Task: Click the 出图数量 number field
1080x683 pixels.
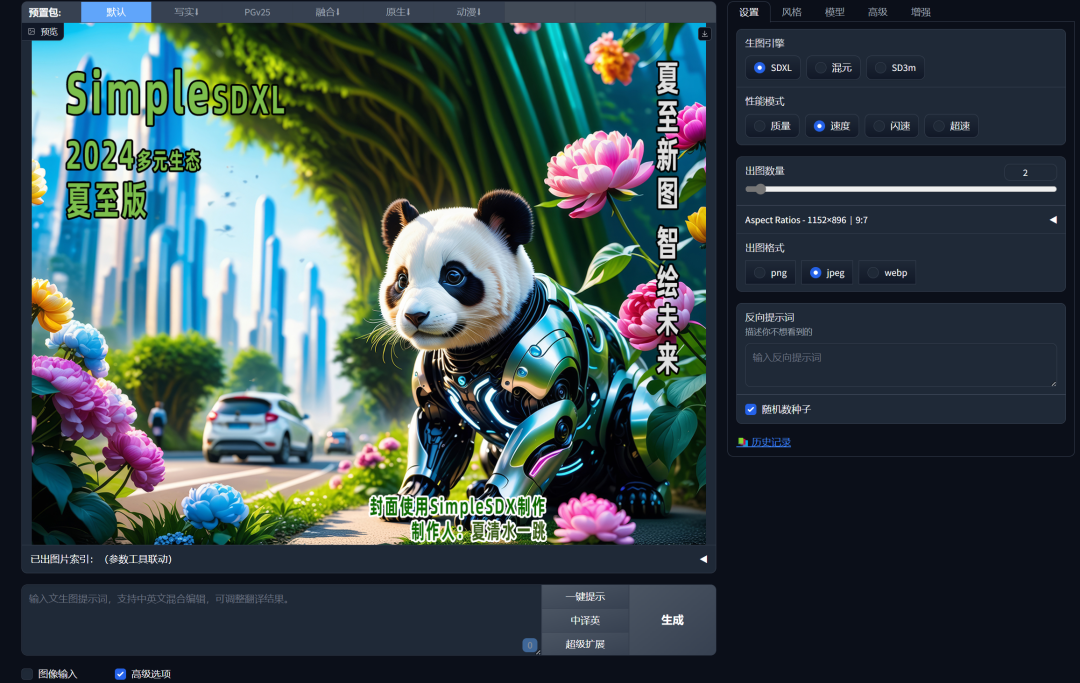Action: tap(1030, 173)
